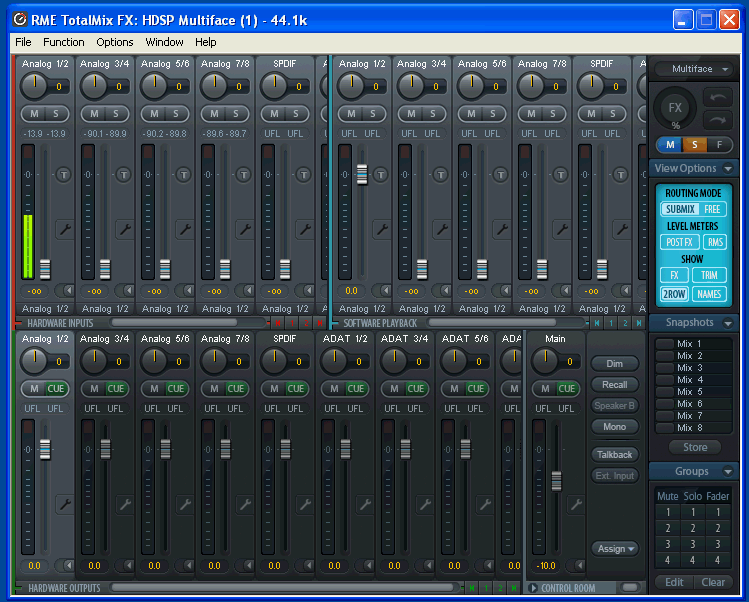Click blue layout 2 button on Software Playback bar
The image size is (749, 602).
click(625, 323)
